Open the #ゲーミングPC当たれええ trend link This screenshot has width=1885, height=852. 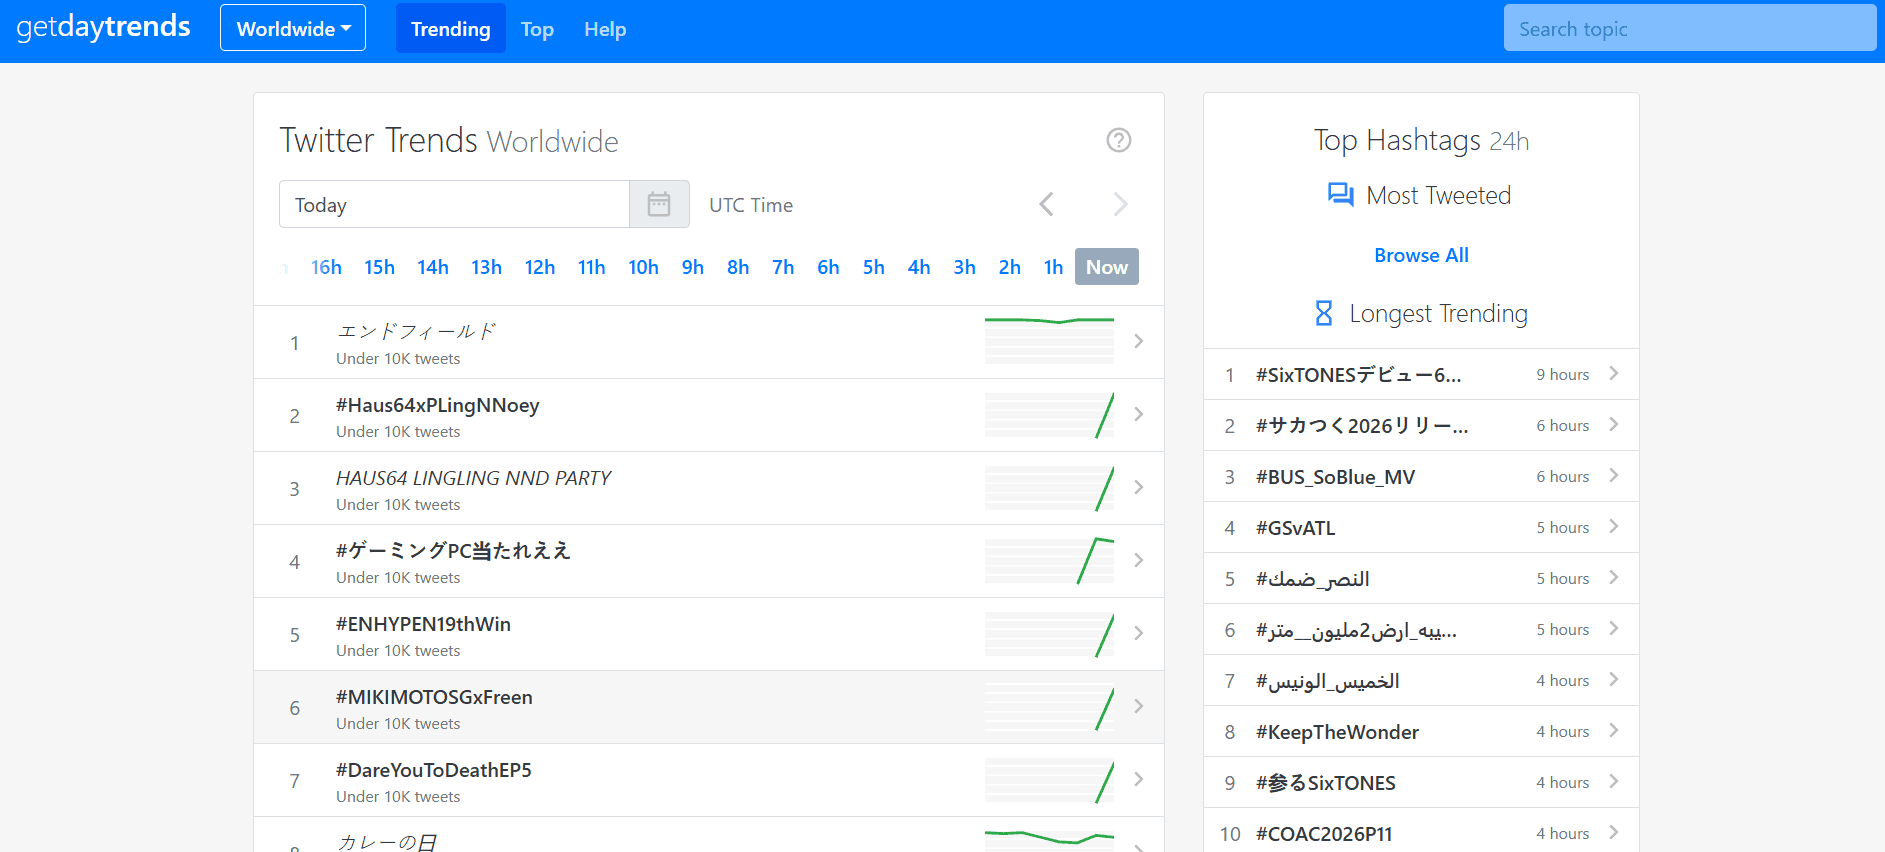453,551
